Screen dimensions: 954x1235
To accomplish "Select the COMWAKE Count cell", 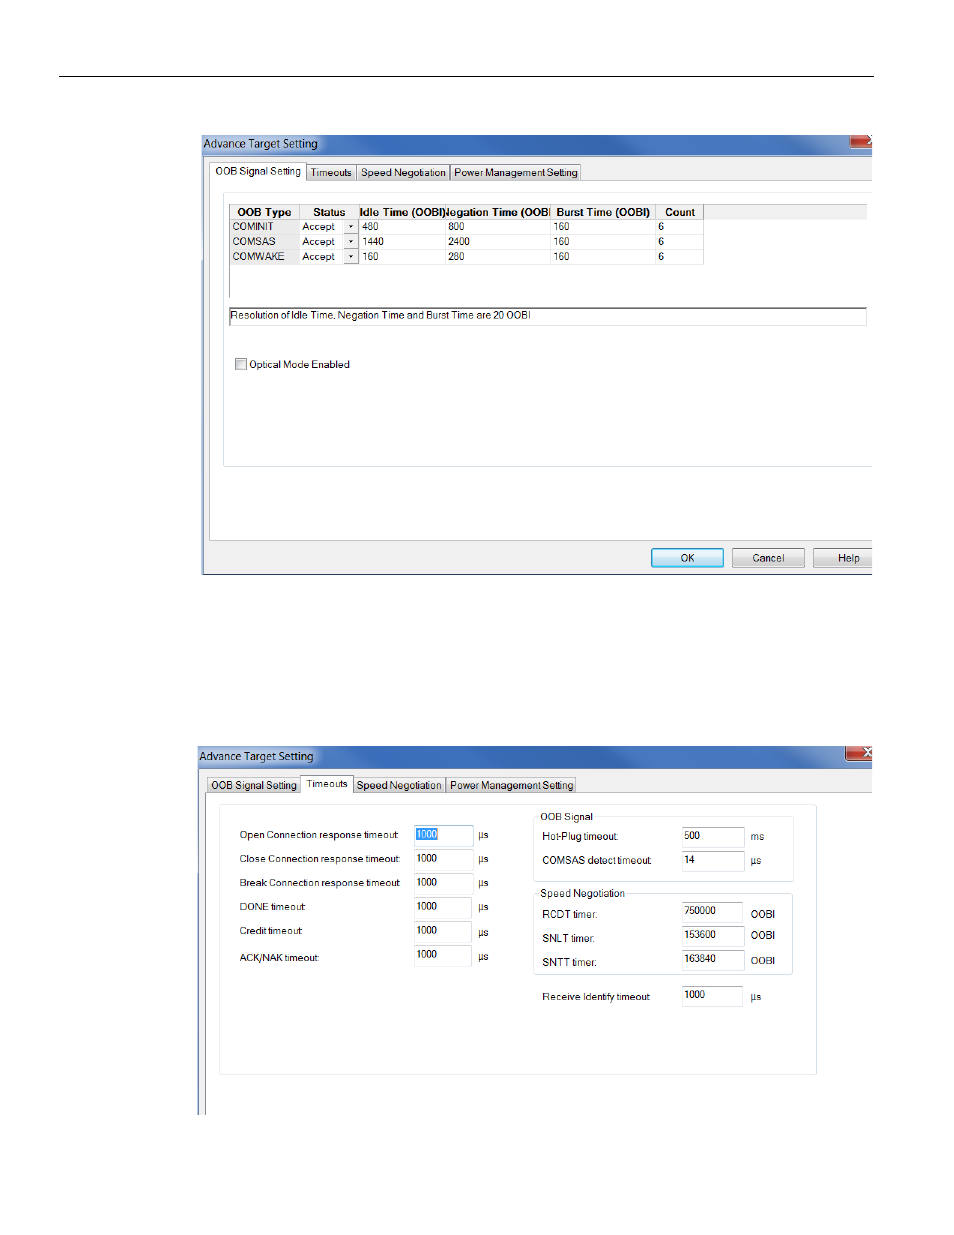I will click(x=679, y=257).
